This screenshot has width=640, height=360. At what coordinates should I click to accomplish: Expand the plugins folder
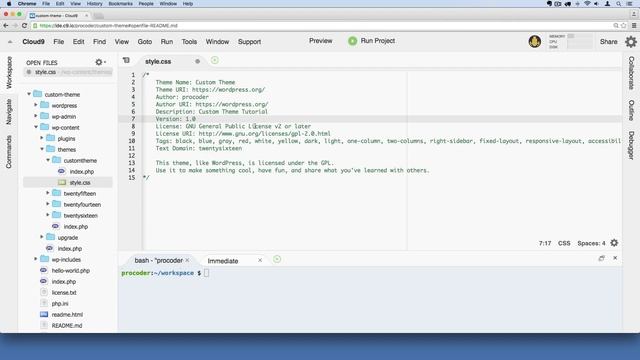[42, 138]
